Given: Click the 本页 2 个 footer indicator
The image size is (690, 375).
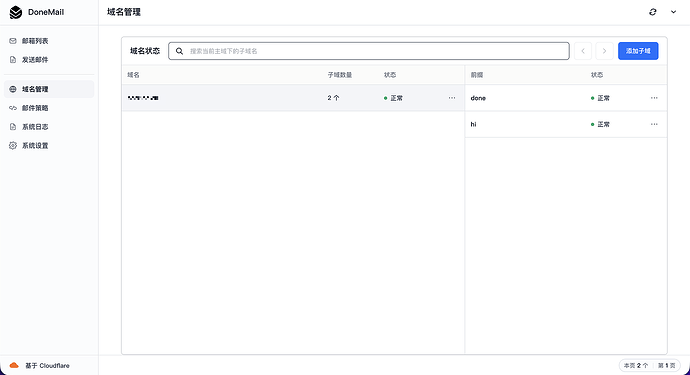Looking at the screenshot, I should 636,365.
